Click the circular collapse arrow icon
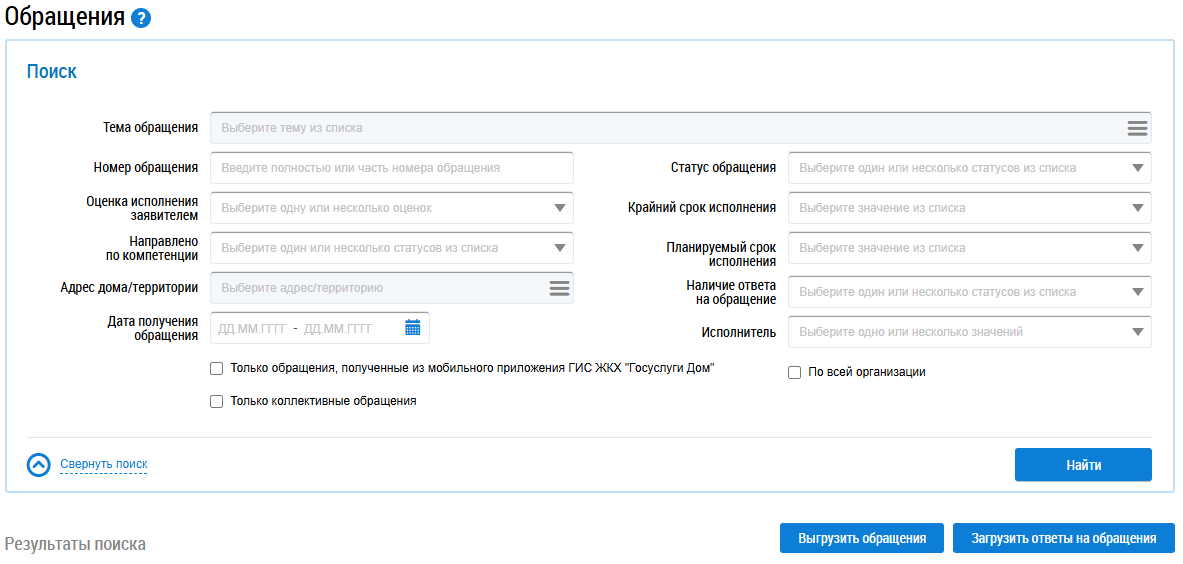 point(38,465)
